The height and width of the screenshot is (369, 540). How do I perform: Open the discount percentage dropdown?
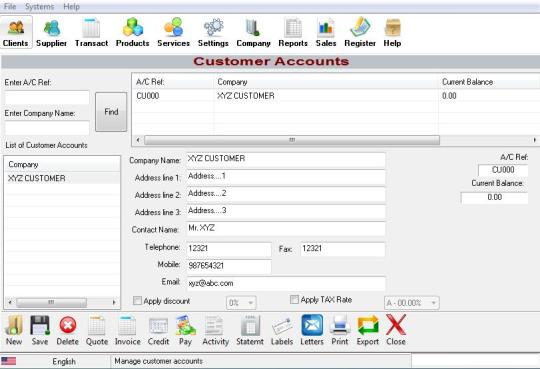click(x=241, y=303)
